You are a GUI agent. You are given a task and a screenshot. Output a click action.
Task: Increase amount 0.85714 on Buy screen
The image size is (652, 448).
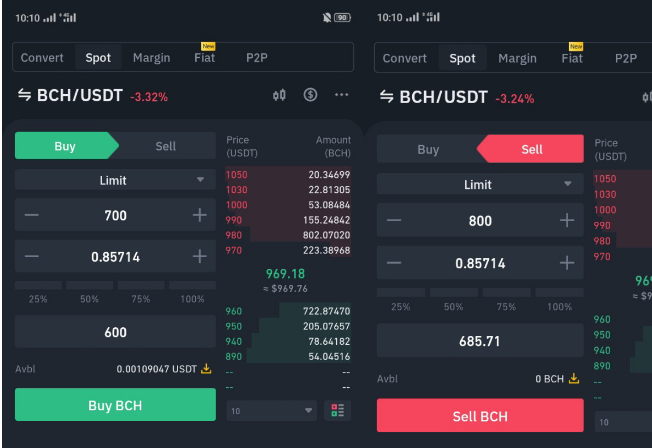pyautogui.click(x=200, y=256)
